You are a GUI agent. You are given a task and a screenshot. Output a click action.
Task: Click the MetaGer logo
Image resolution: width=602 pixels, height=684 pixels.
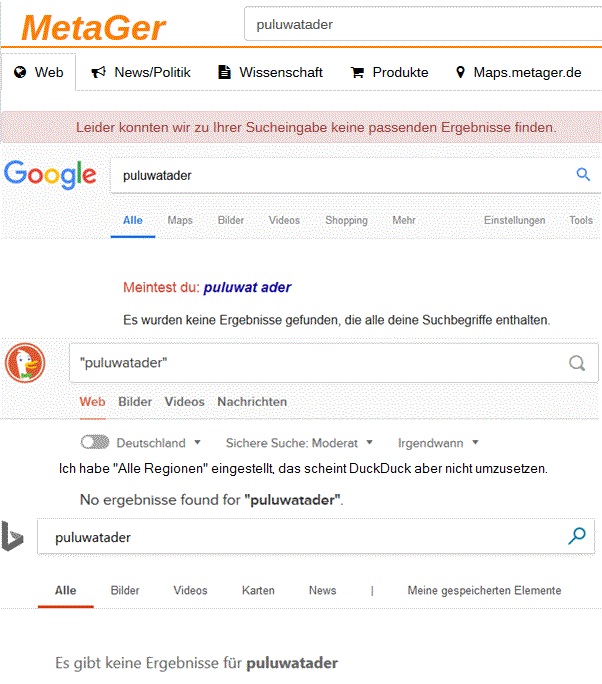[x=93, y=28]
